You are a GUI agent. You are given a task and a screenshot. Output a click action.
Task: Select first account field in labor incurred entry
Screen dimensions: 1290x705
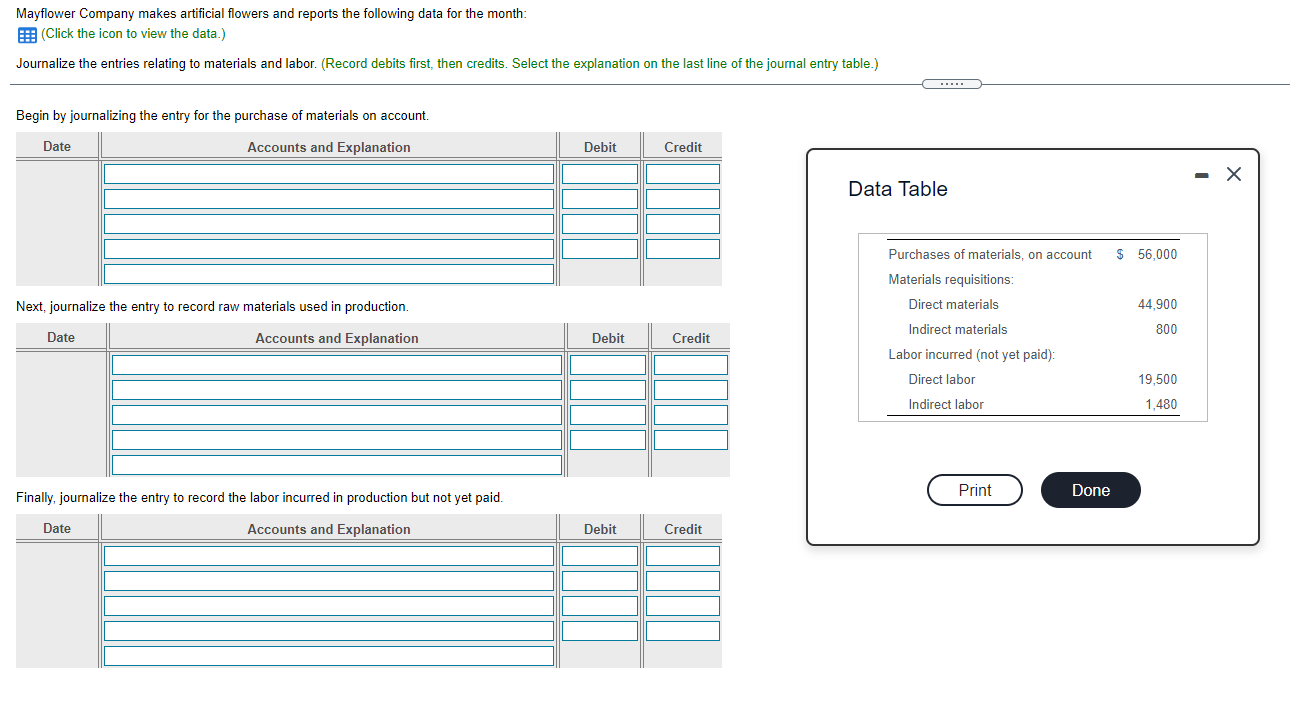pos(328,556)
